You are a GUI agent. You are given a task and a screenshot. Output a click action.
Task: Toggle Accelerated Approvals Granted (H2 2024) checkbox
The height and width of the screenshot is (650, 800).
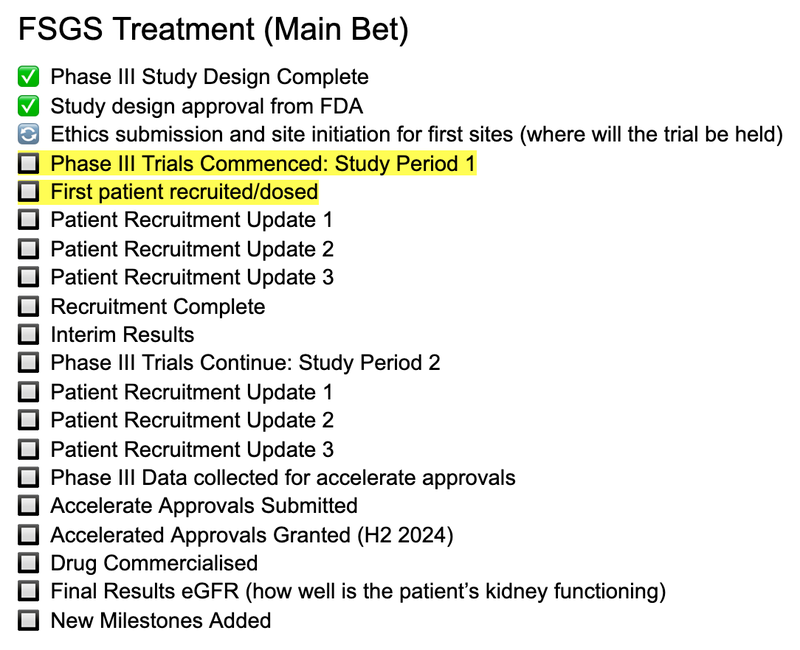click(x=28, y=535)
